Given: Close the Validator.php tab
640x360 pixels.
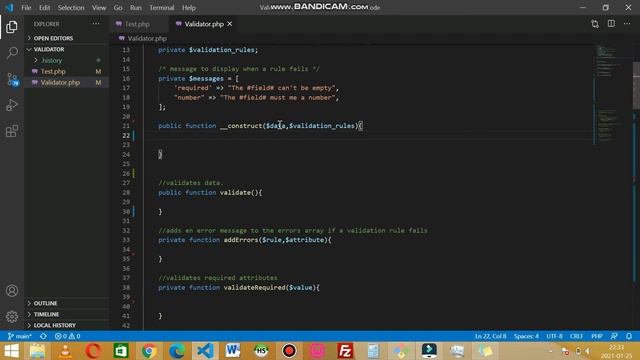Looking at the screenshot, I should (x=230, y=24).
